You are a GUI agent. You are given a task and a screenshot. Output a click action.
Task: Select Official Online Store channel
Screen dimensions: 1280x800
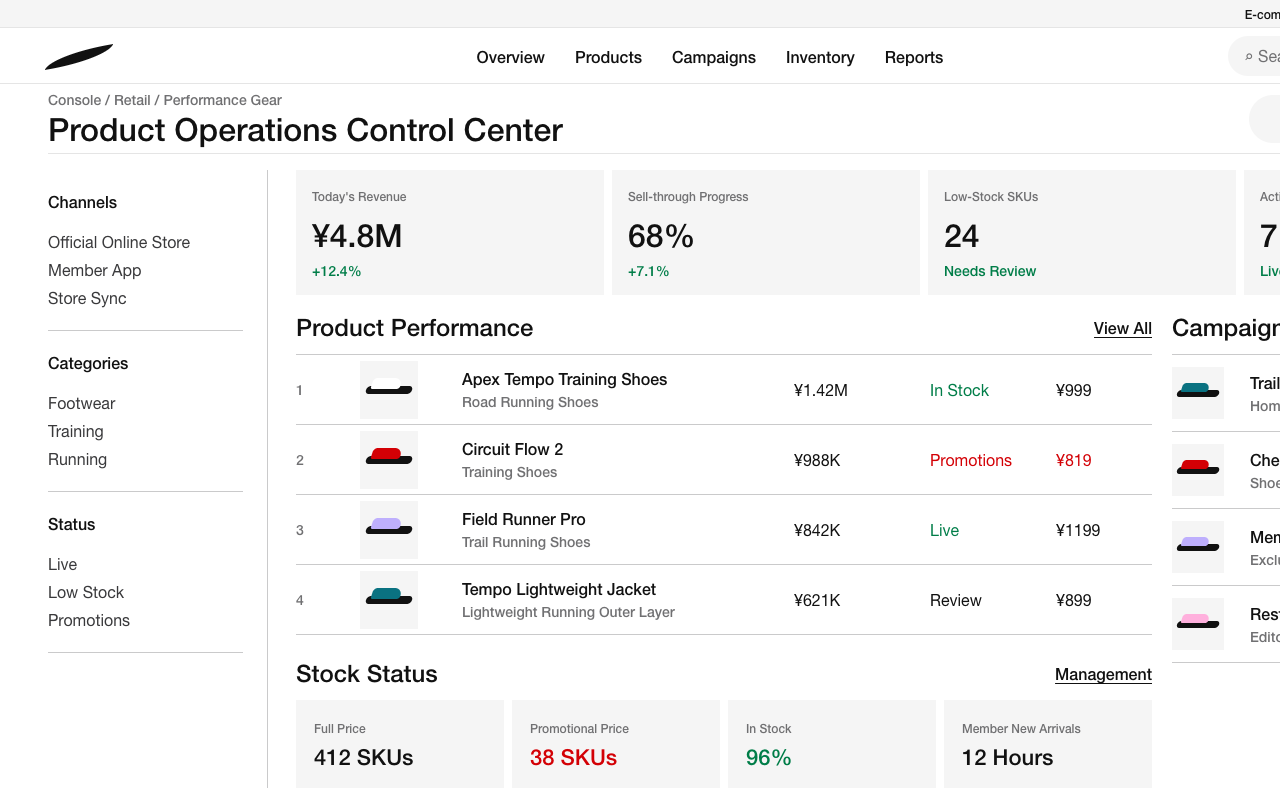tap(119, 242)
